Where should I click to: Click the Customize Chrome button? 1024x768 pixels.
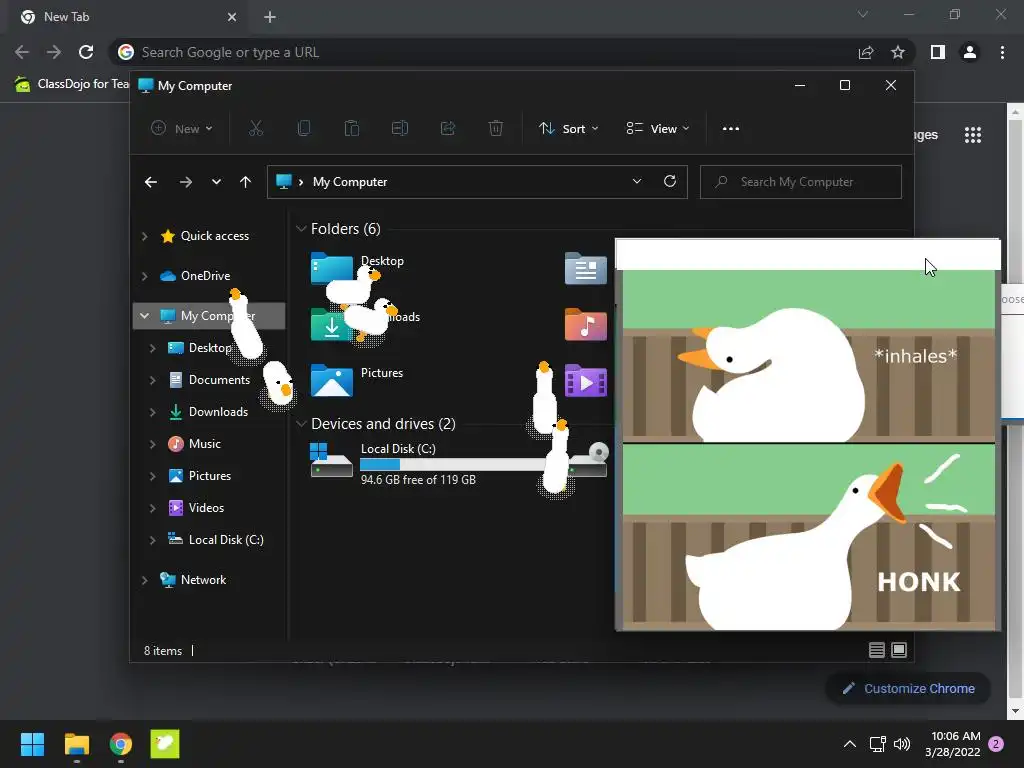click(908, 688)
